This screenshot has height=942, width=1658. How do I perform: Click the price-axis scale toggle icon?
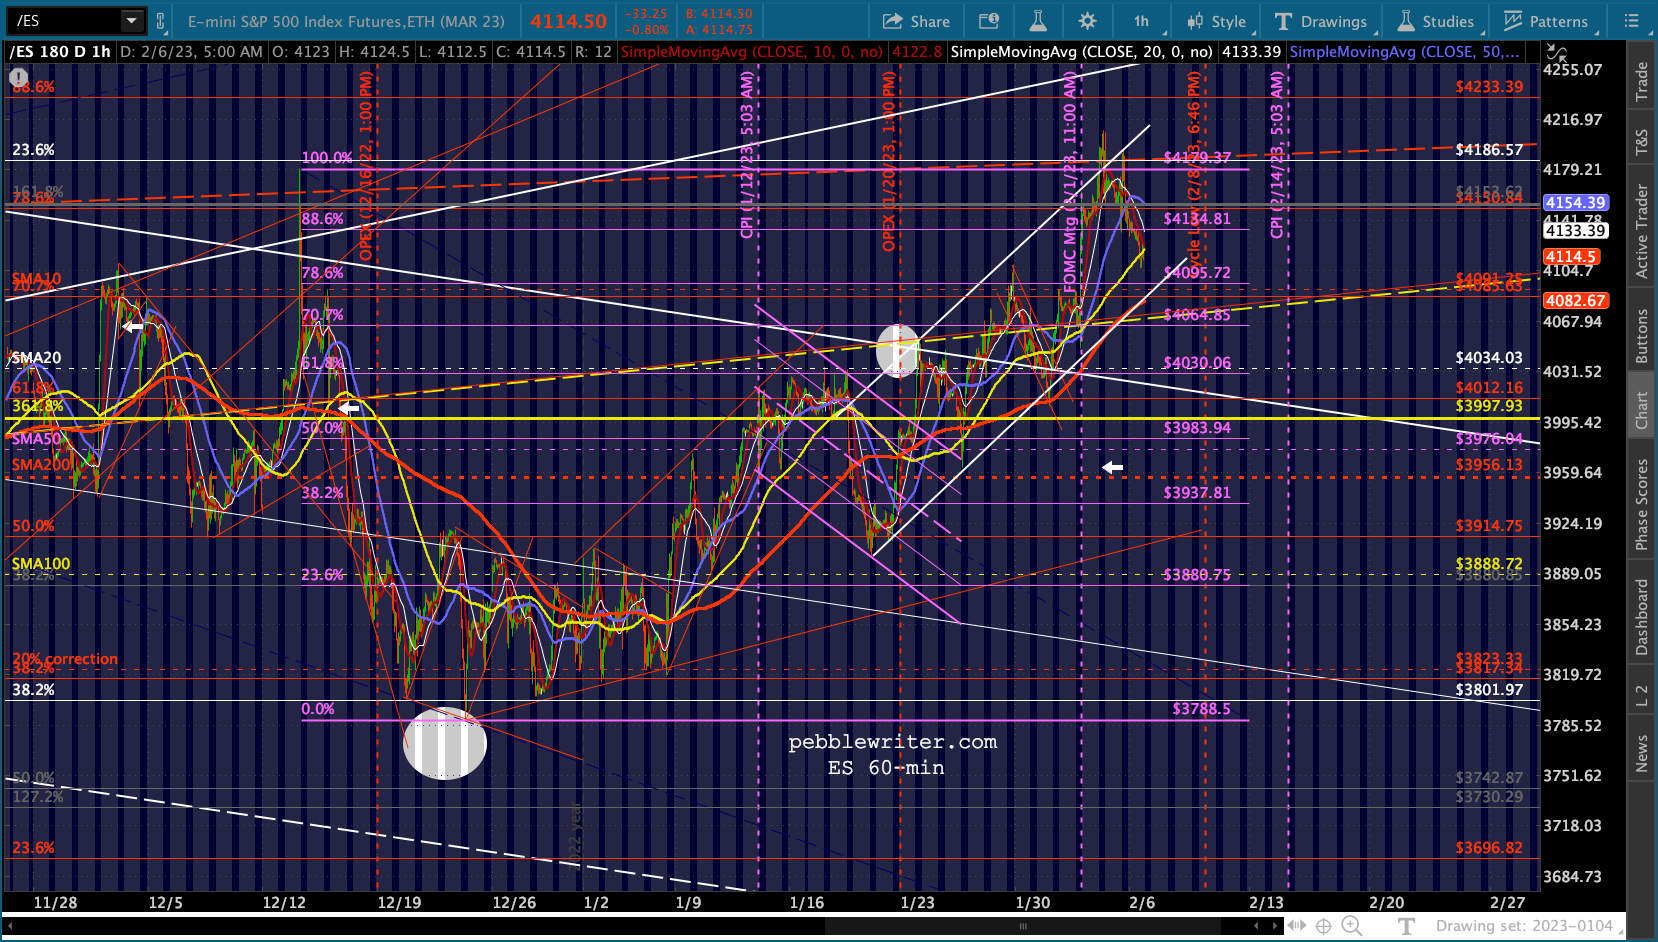[x=1556, y=52]
